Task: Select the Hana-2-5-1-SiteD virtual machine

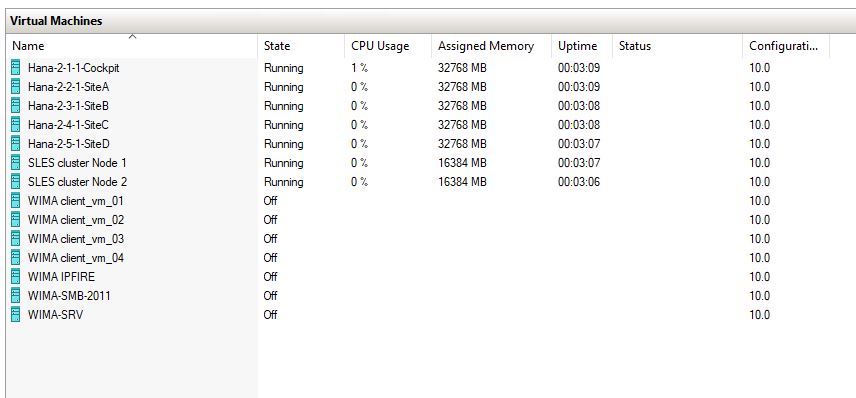Action: 69,144
